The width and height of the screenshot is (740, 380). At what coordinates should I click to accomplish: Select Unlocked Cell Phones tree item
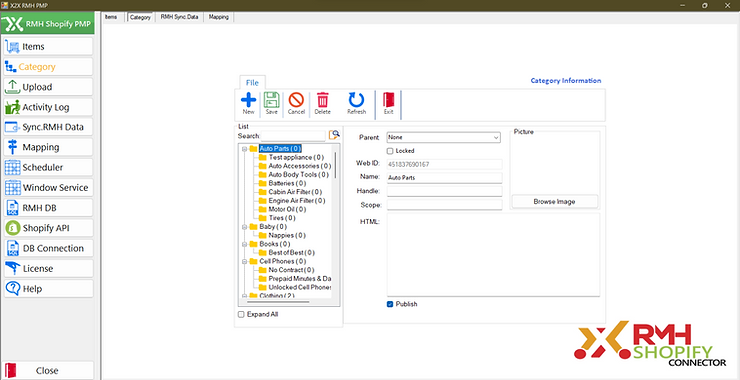pos(300,287)
